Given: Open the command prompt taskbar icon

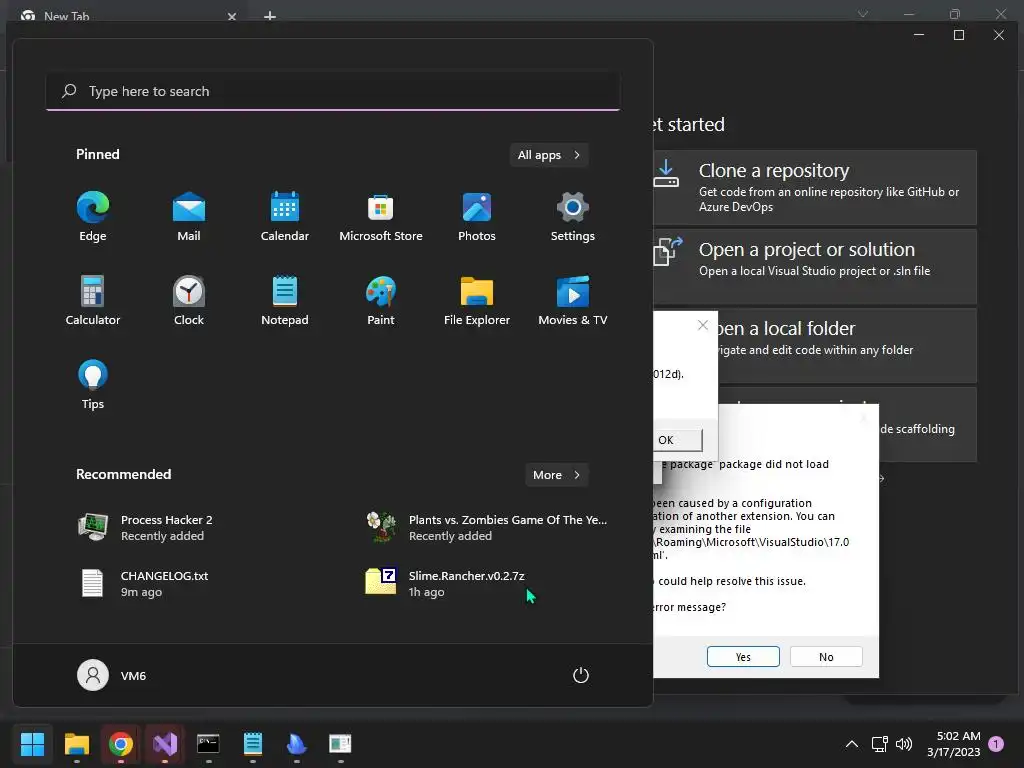Looking at the screenshot, I should 208,744.
